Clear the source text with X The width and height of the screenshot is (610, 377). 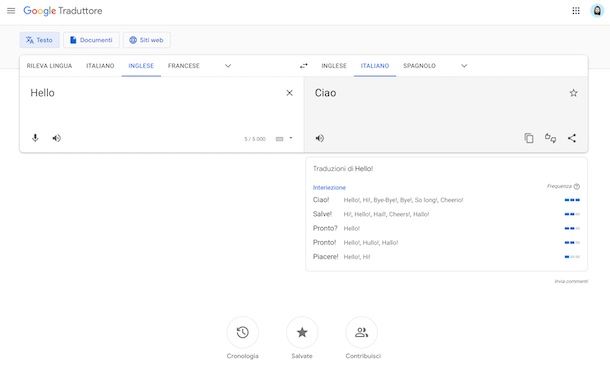pos(289,93)
